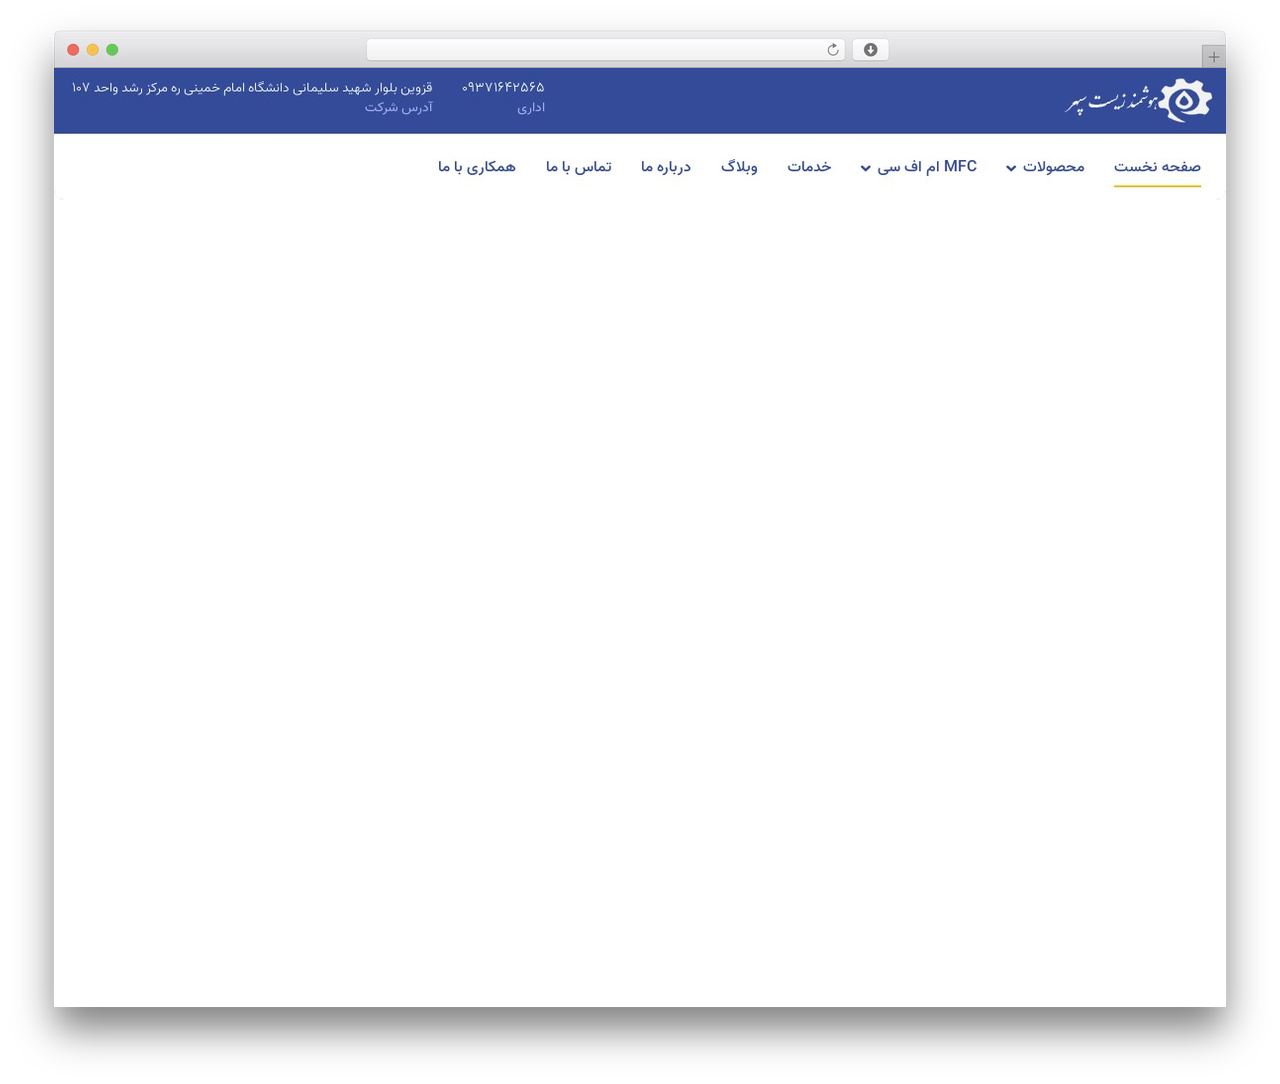This screenshot has width=1280, height=1084.
Task: Click the آدرس شرکت label
Action: (x=399, y=108)
